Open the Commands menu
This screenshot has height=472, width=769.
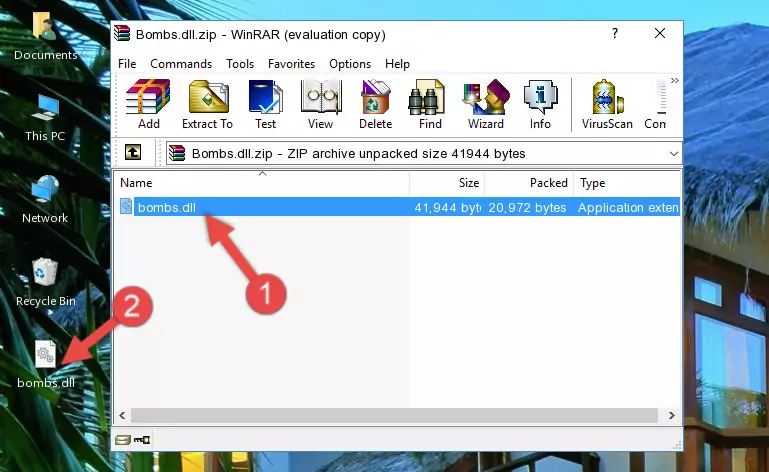[x=181, y=64]
